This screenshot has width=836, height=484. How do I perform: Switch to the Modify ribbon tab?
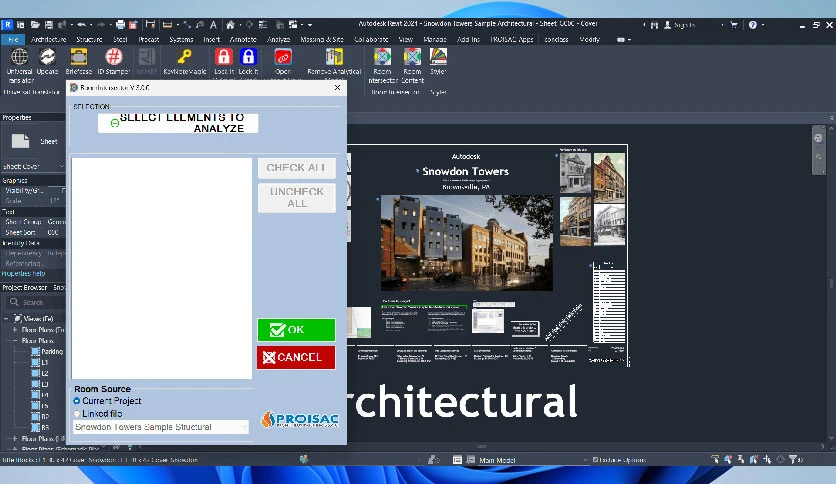pos(590,39)
